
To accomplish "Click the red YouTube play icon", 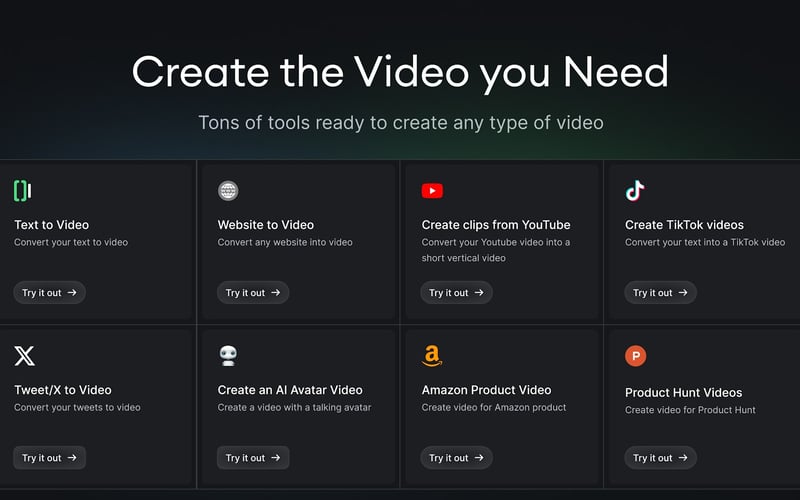I will 432,191.
